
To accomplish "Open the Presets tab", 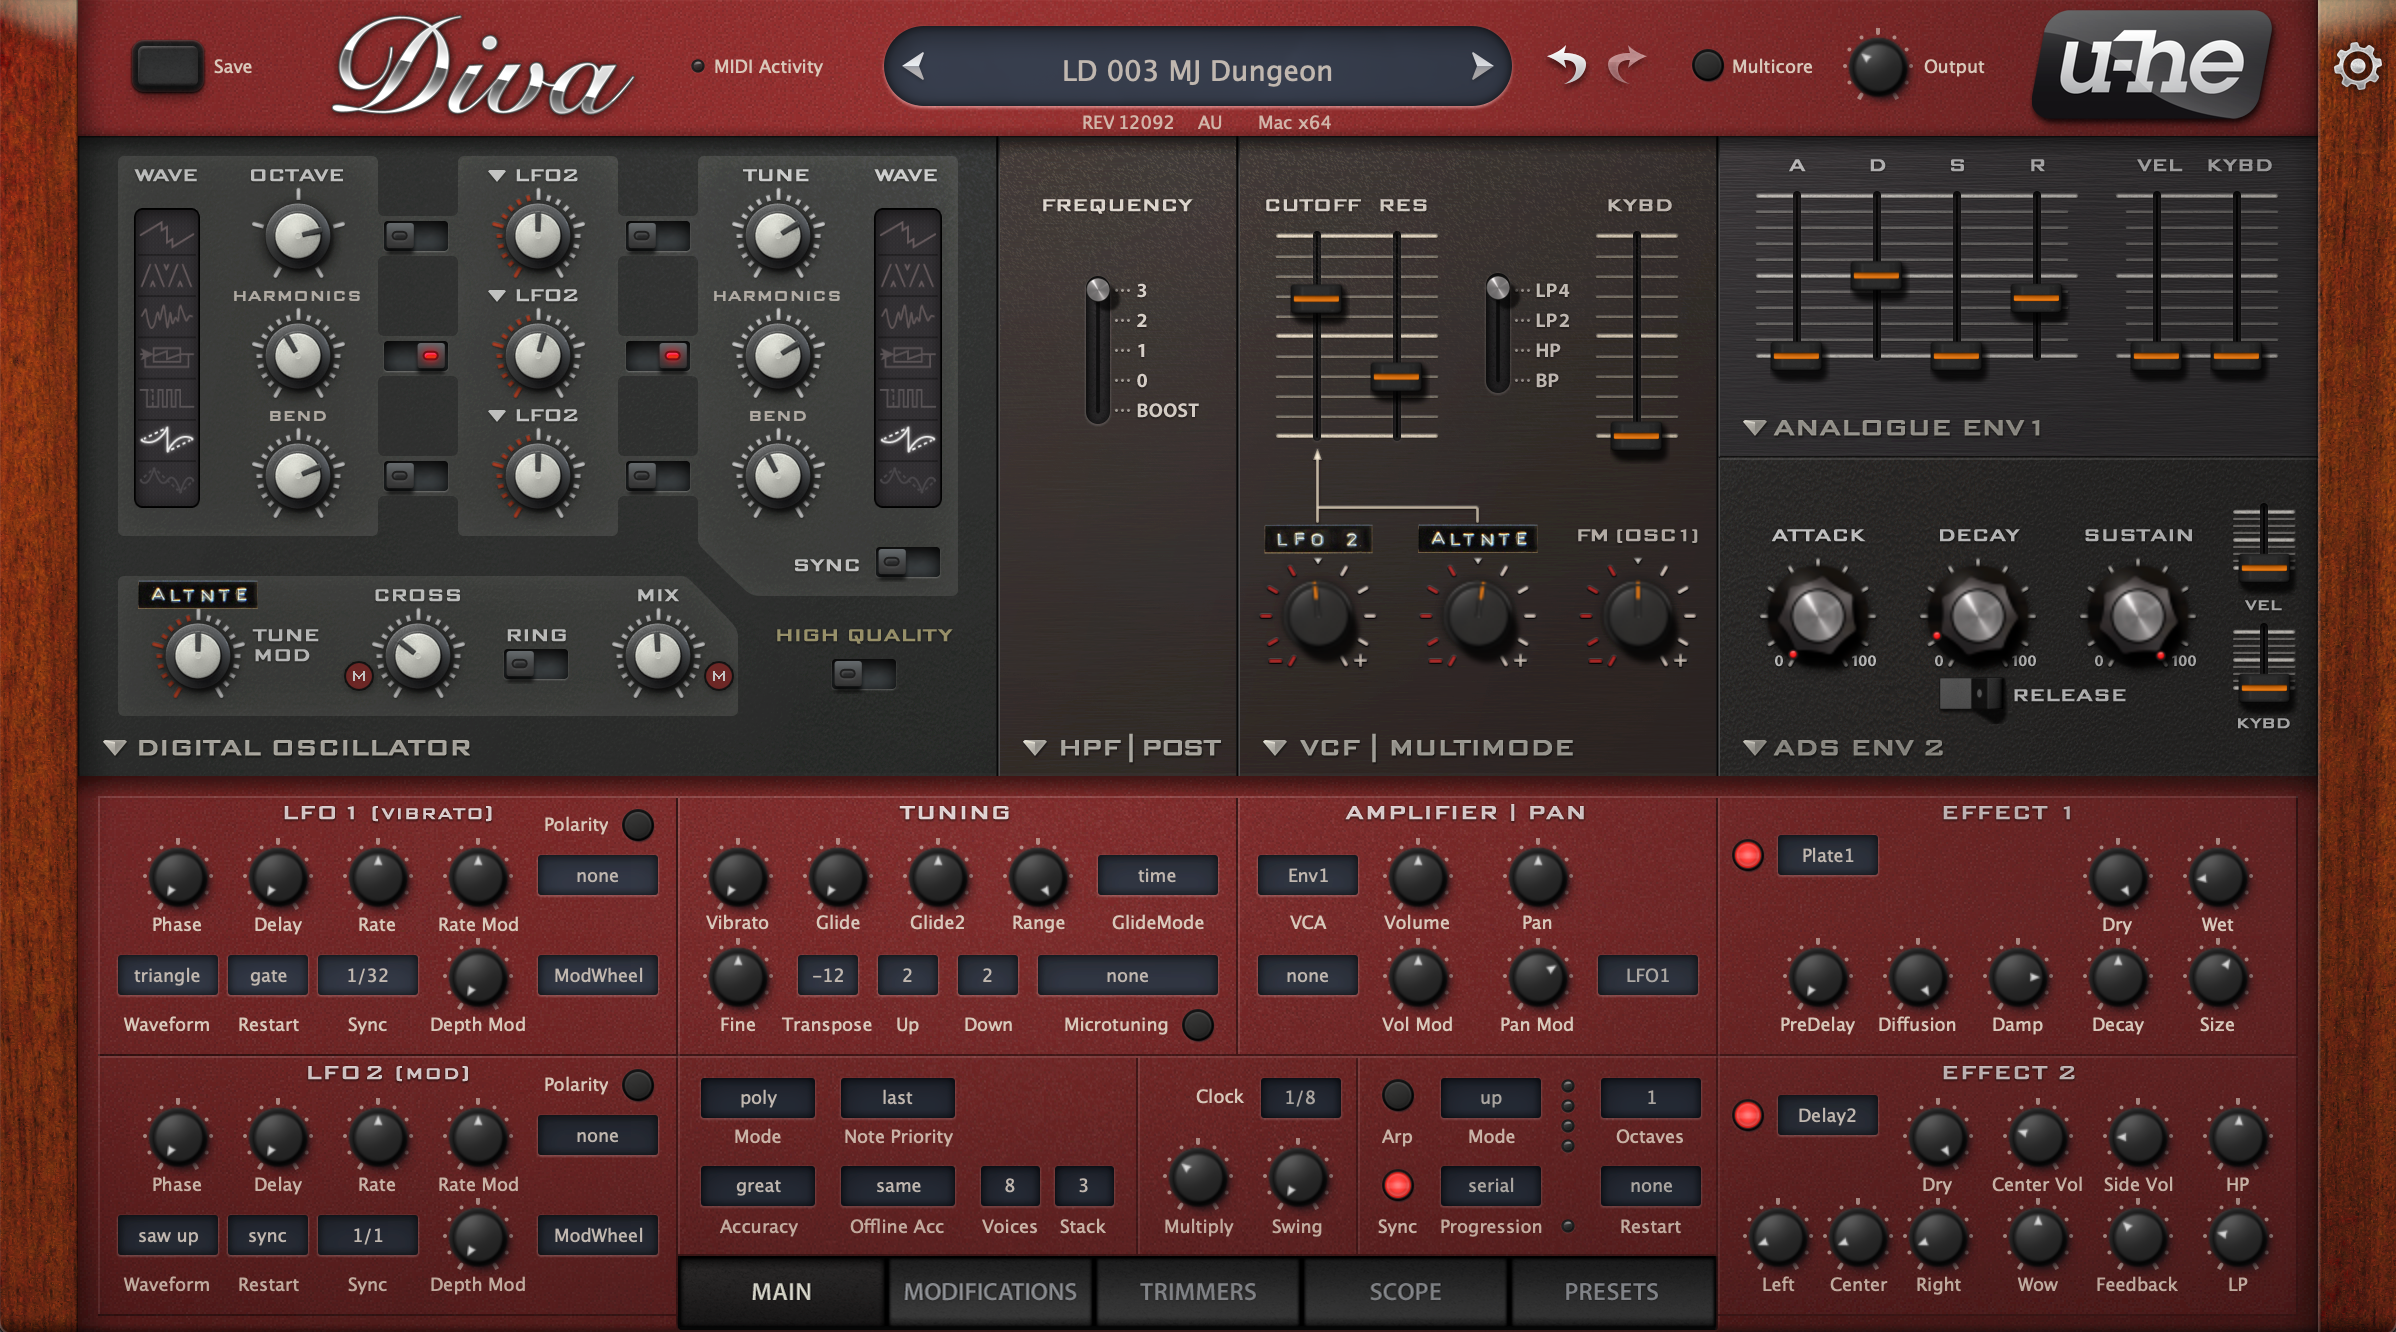I will pos(1610,1291).
